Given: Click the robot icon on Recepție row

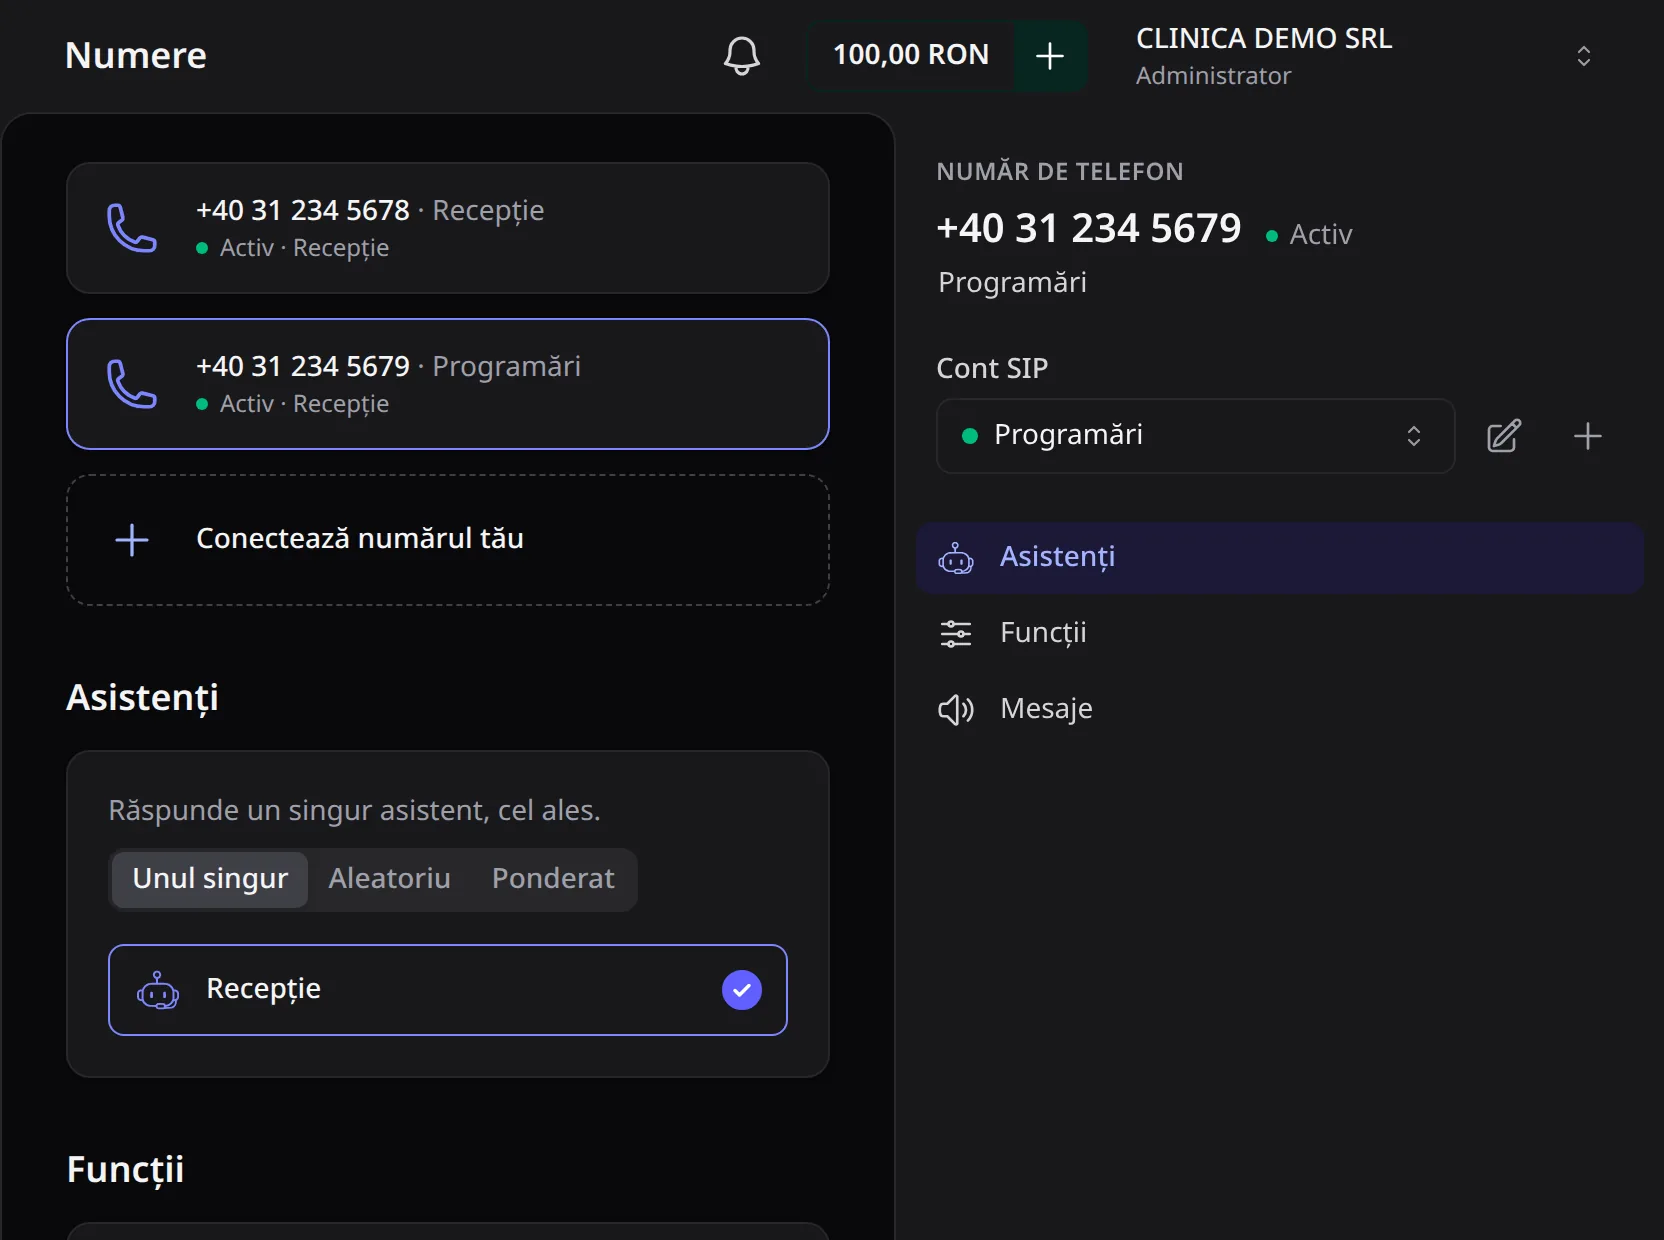Looking at the screenshot, I should 158,990.
